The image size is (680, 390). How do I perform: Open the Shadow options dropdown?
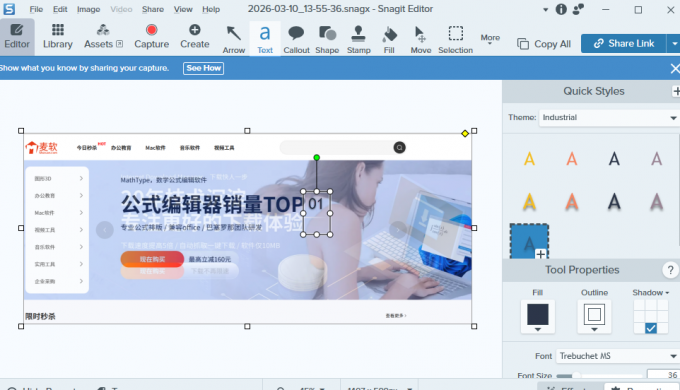651,293
